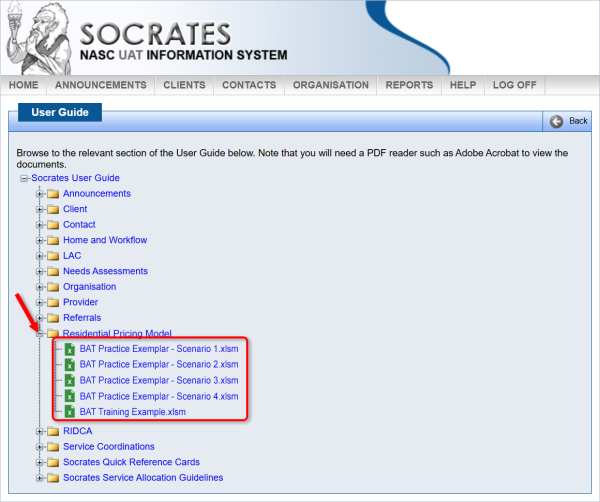
Task: Click the Service Coordinations link
Action: click(x=109, y=447)
